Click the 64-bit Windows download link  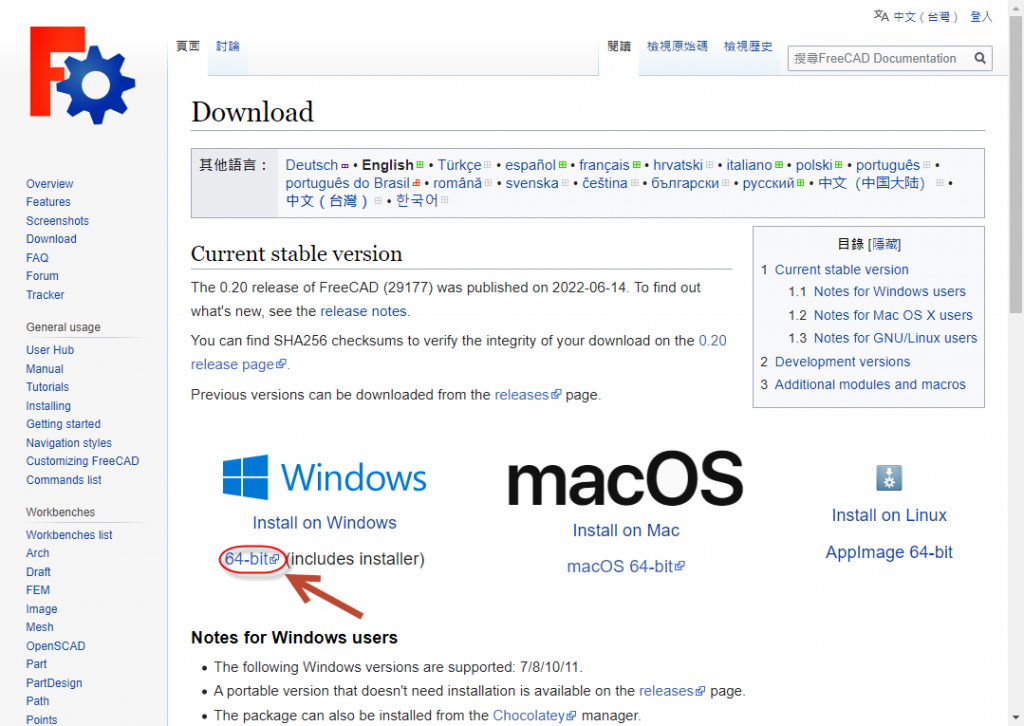247,559
